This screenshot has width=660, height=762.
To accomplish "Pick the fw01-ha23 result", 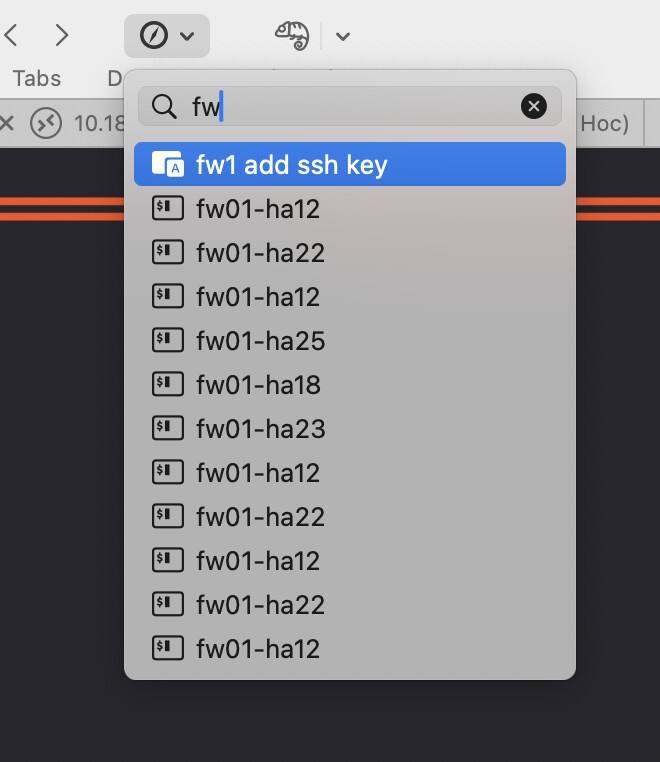I will tap(261, 429).
